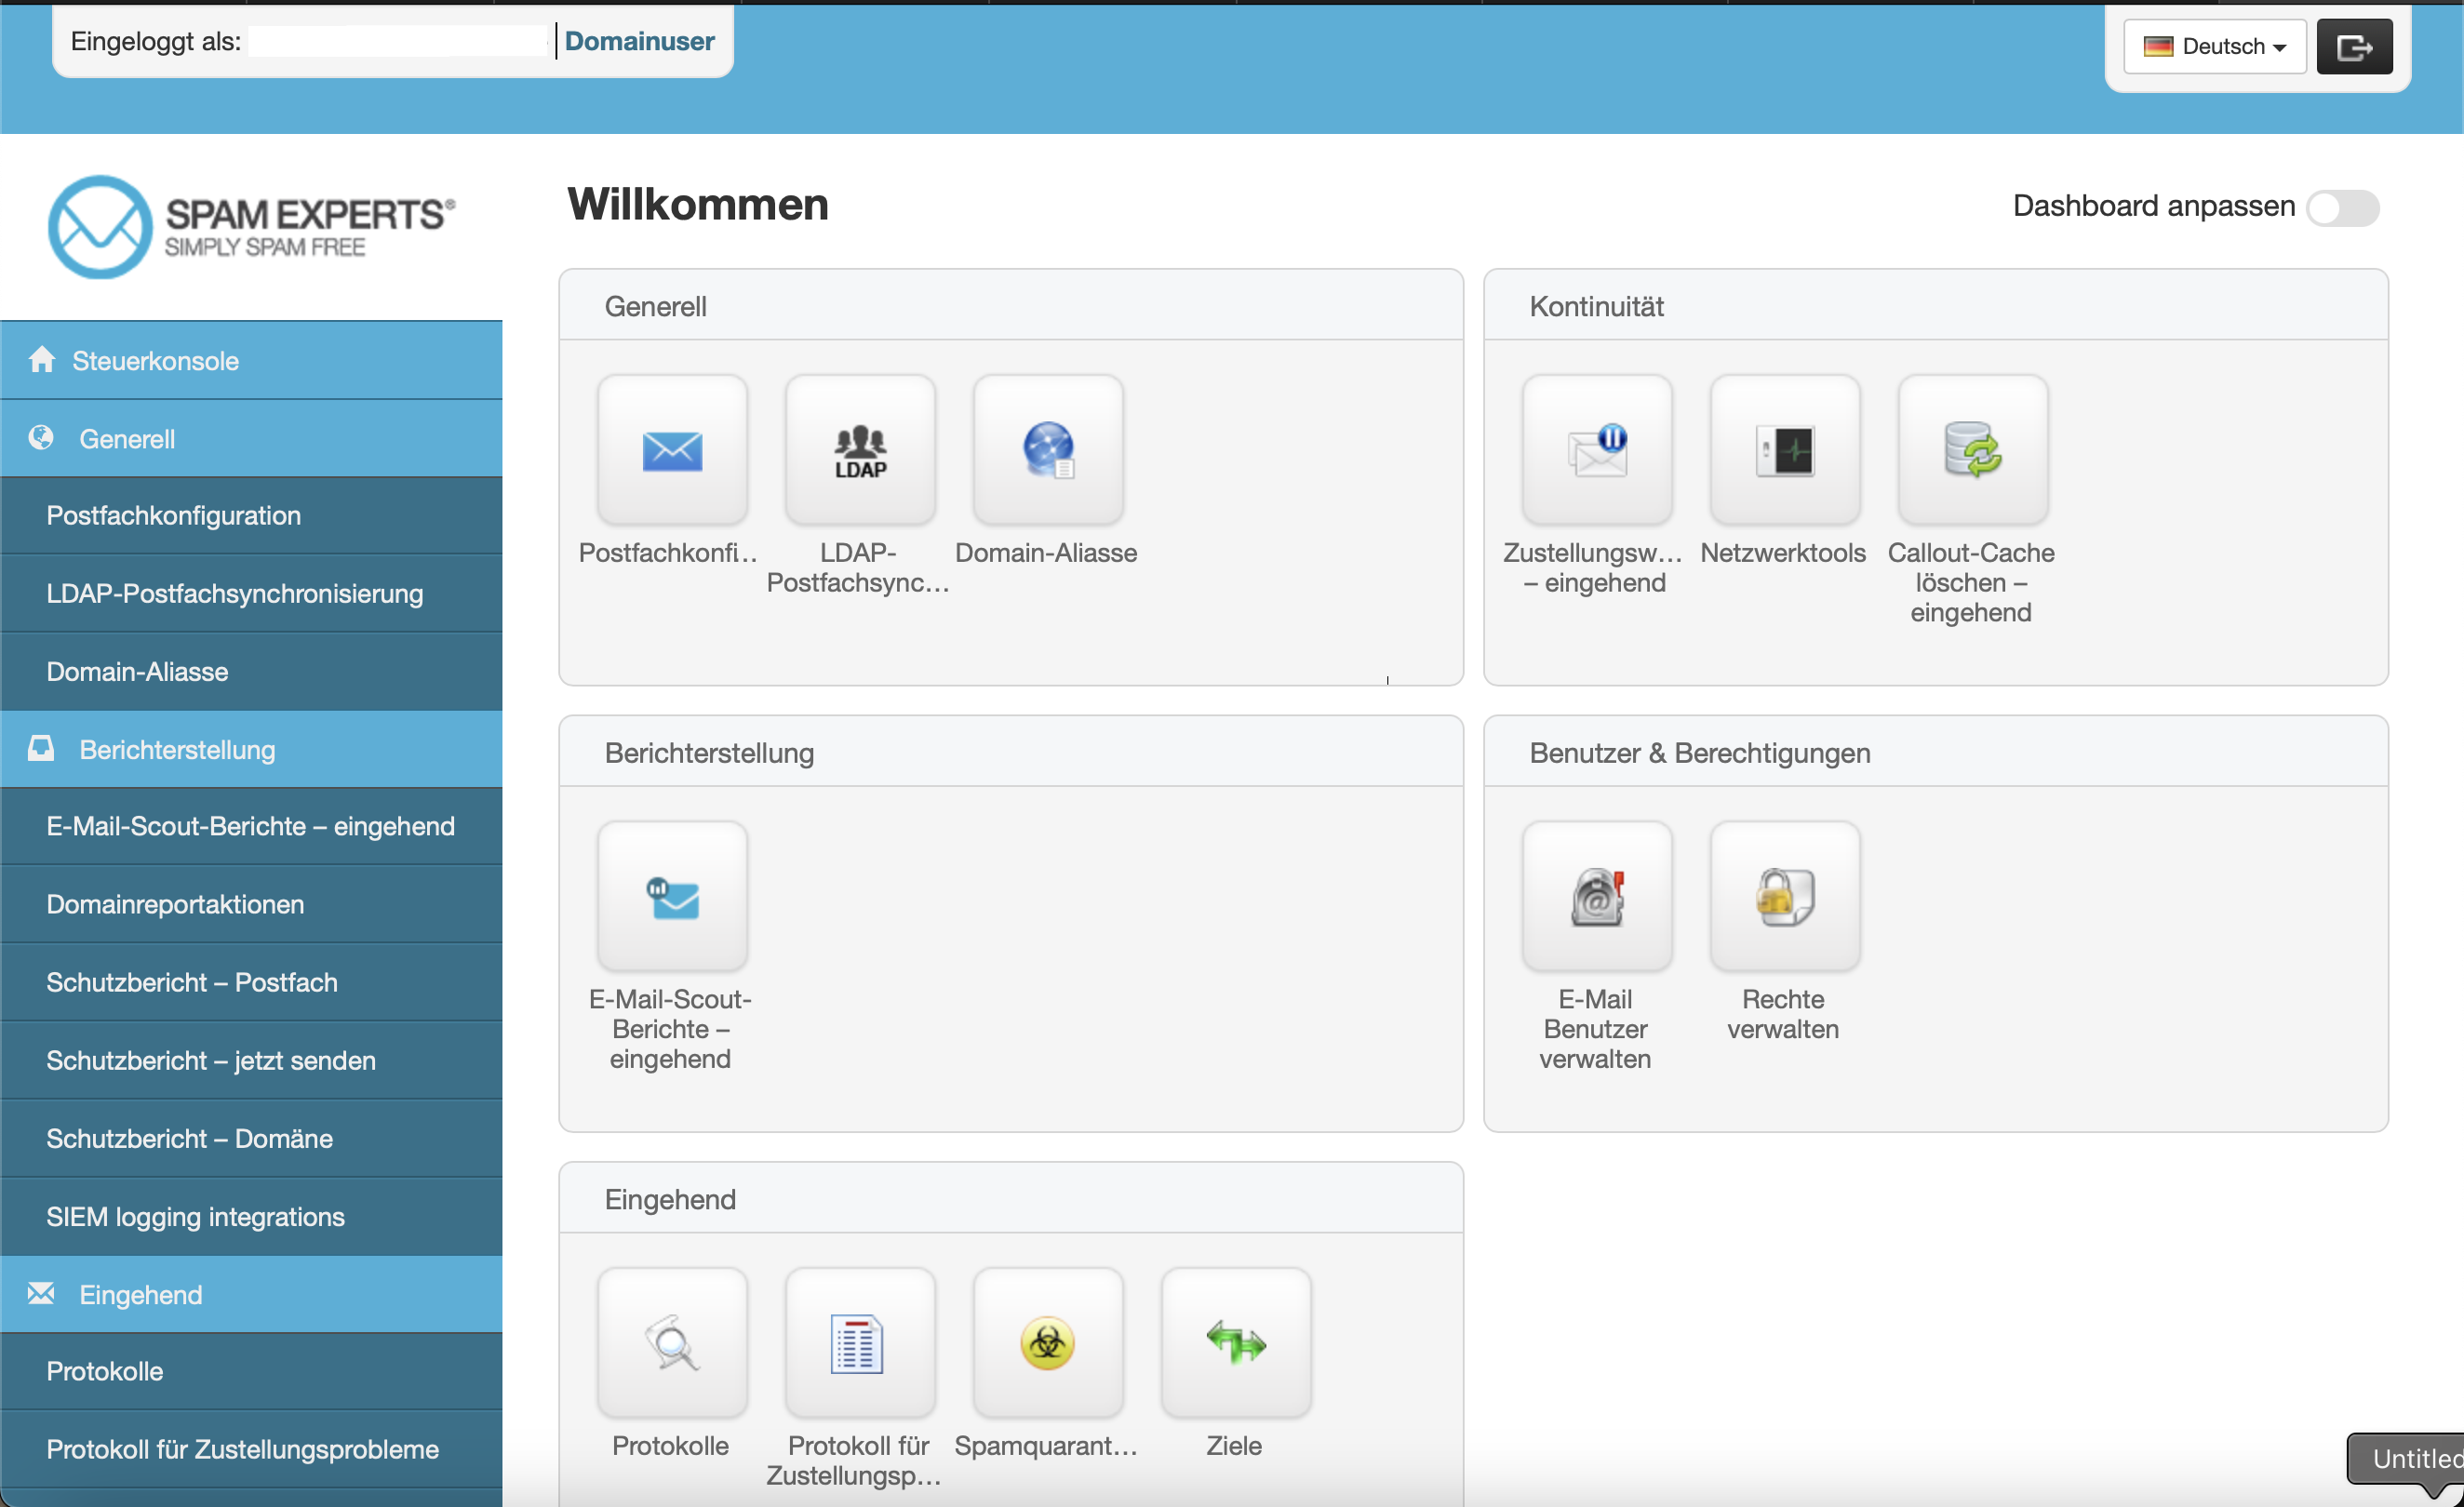This screenshot has height=1507, width=2464.
Task: Open the Postfachkonfiguration icon in Generell panel
Action: 671,450
